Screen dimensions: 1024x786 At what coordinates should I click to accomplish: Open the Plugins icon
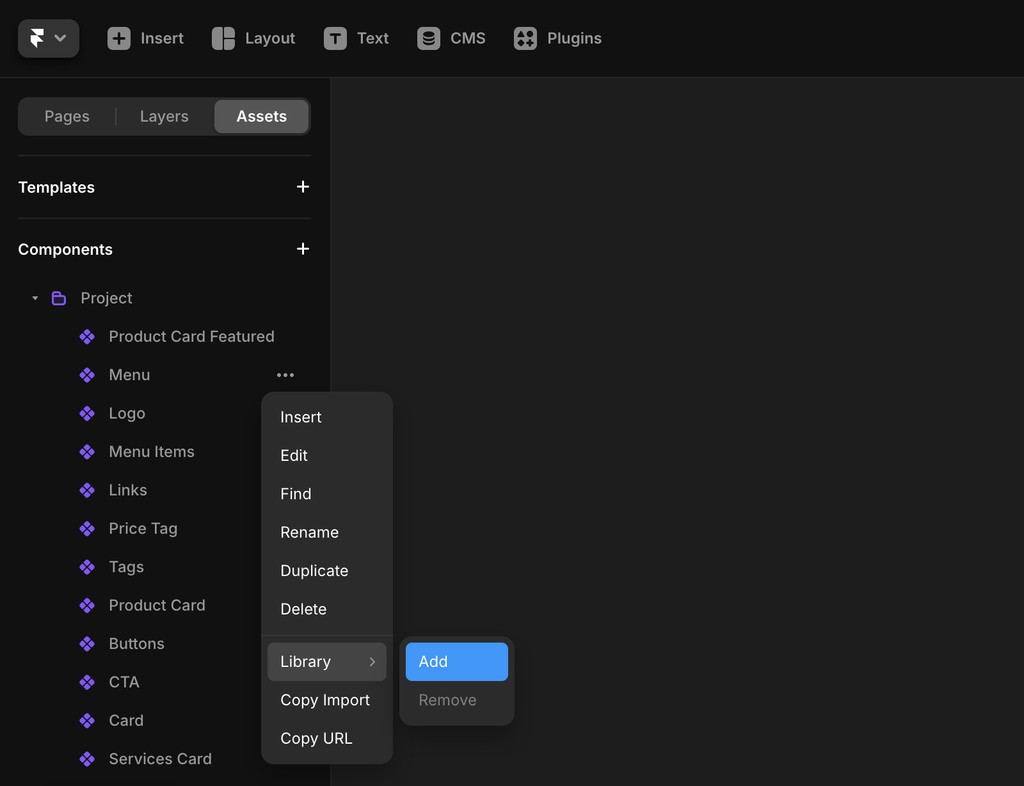pos(524,38)
